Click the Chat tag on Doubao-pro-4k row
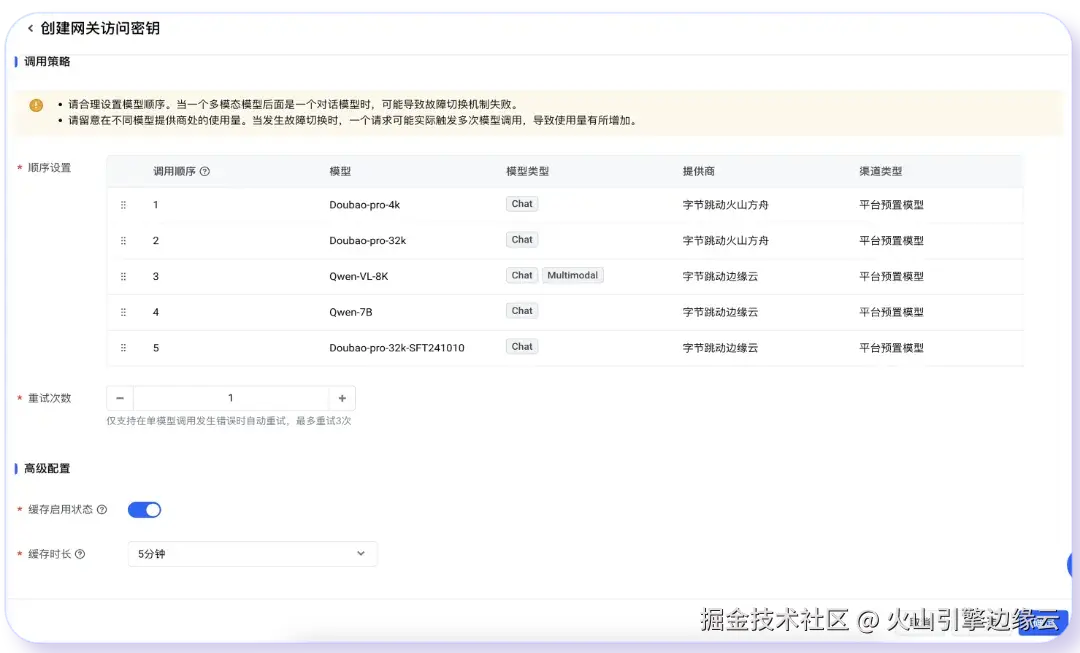Viewport: 1080px width, 653px height. click(521, 203)
